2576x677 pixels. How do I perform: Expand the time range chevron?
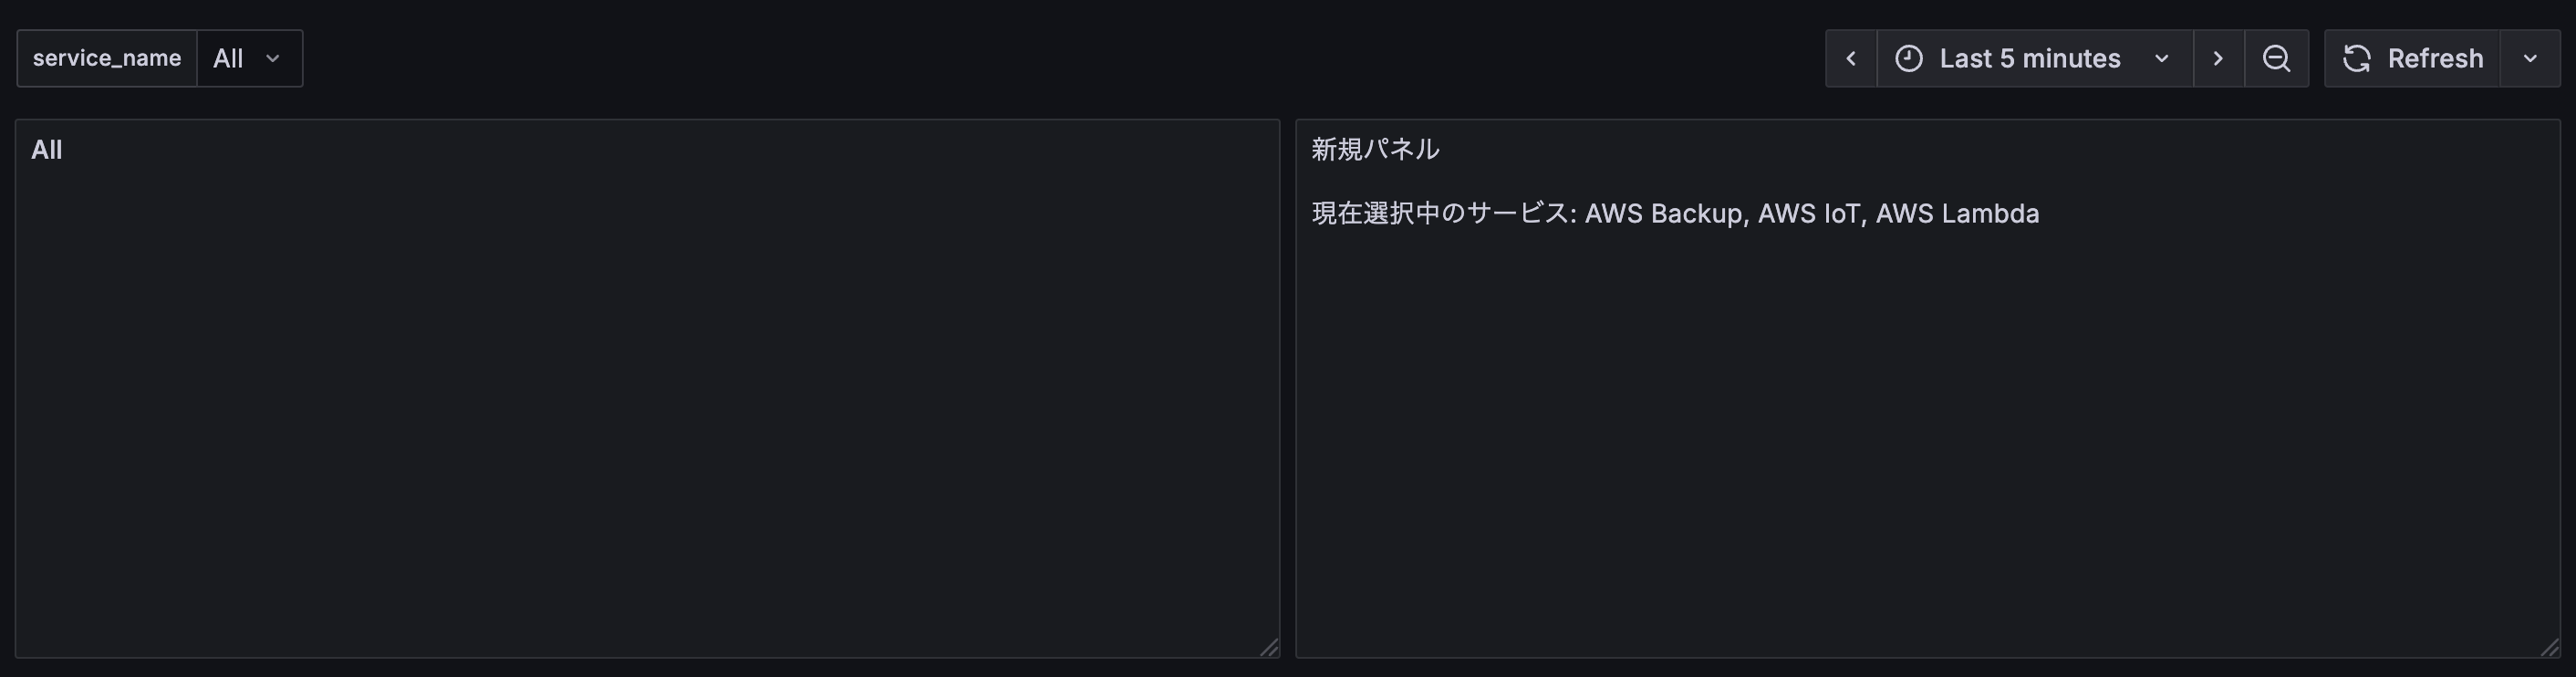coord(2161,58)
